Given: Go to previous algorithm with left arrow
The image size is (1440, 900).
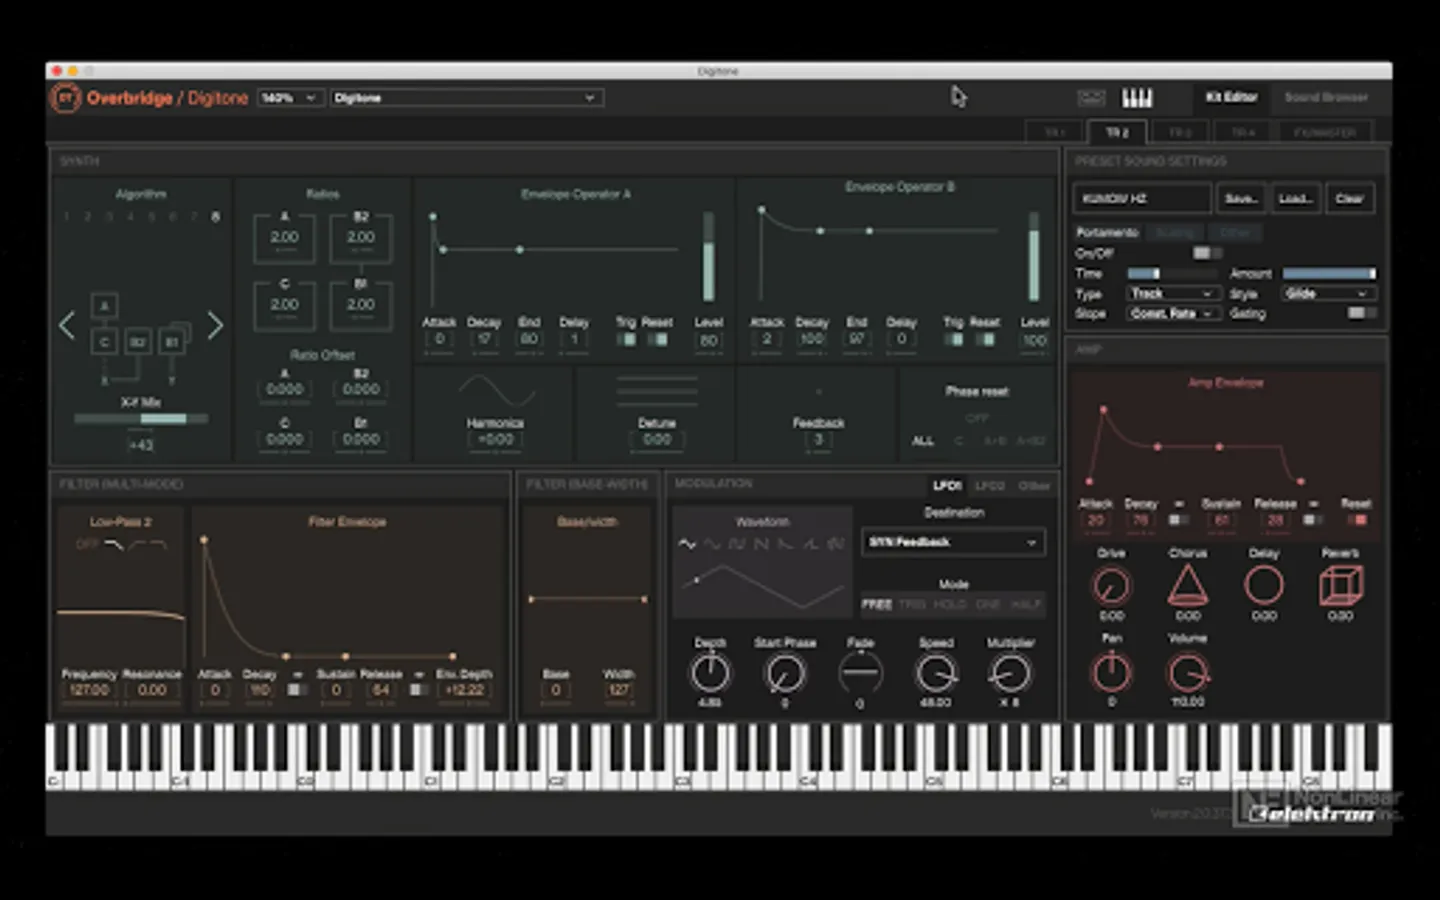Looking at the screenshot, I should pyautogui.click(x=67, y=325).
